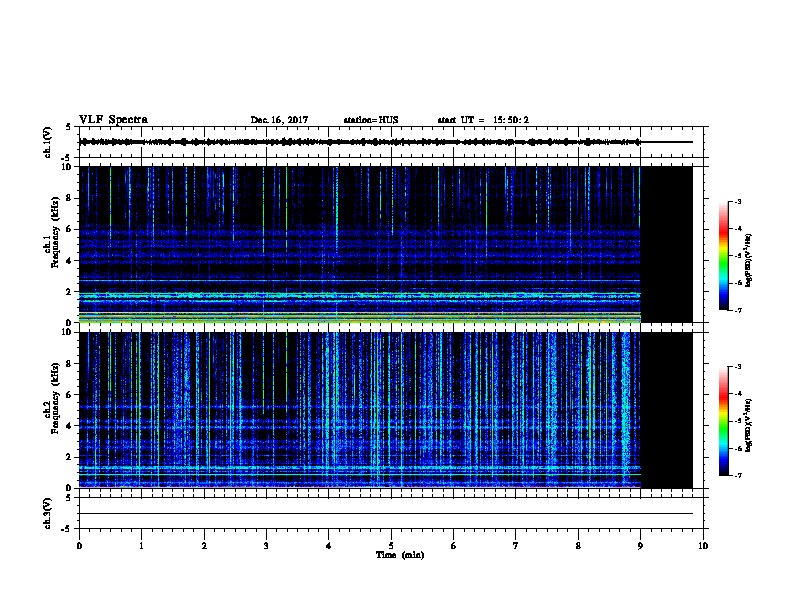This screenshot has width=792, height=612.
Task: Click the time axis tick label "9"
Action: [x=640, y=546]
